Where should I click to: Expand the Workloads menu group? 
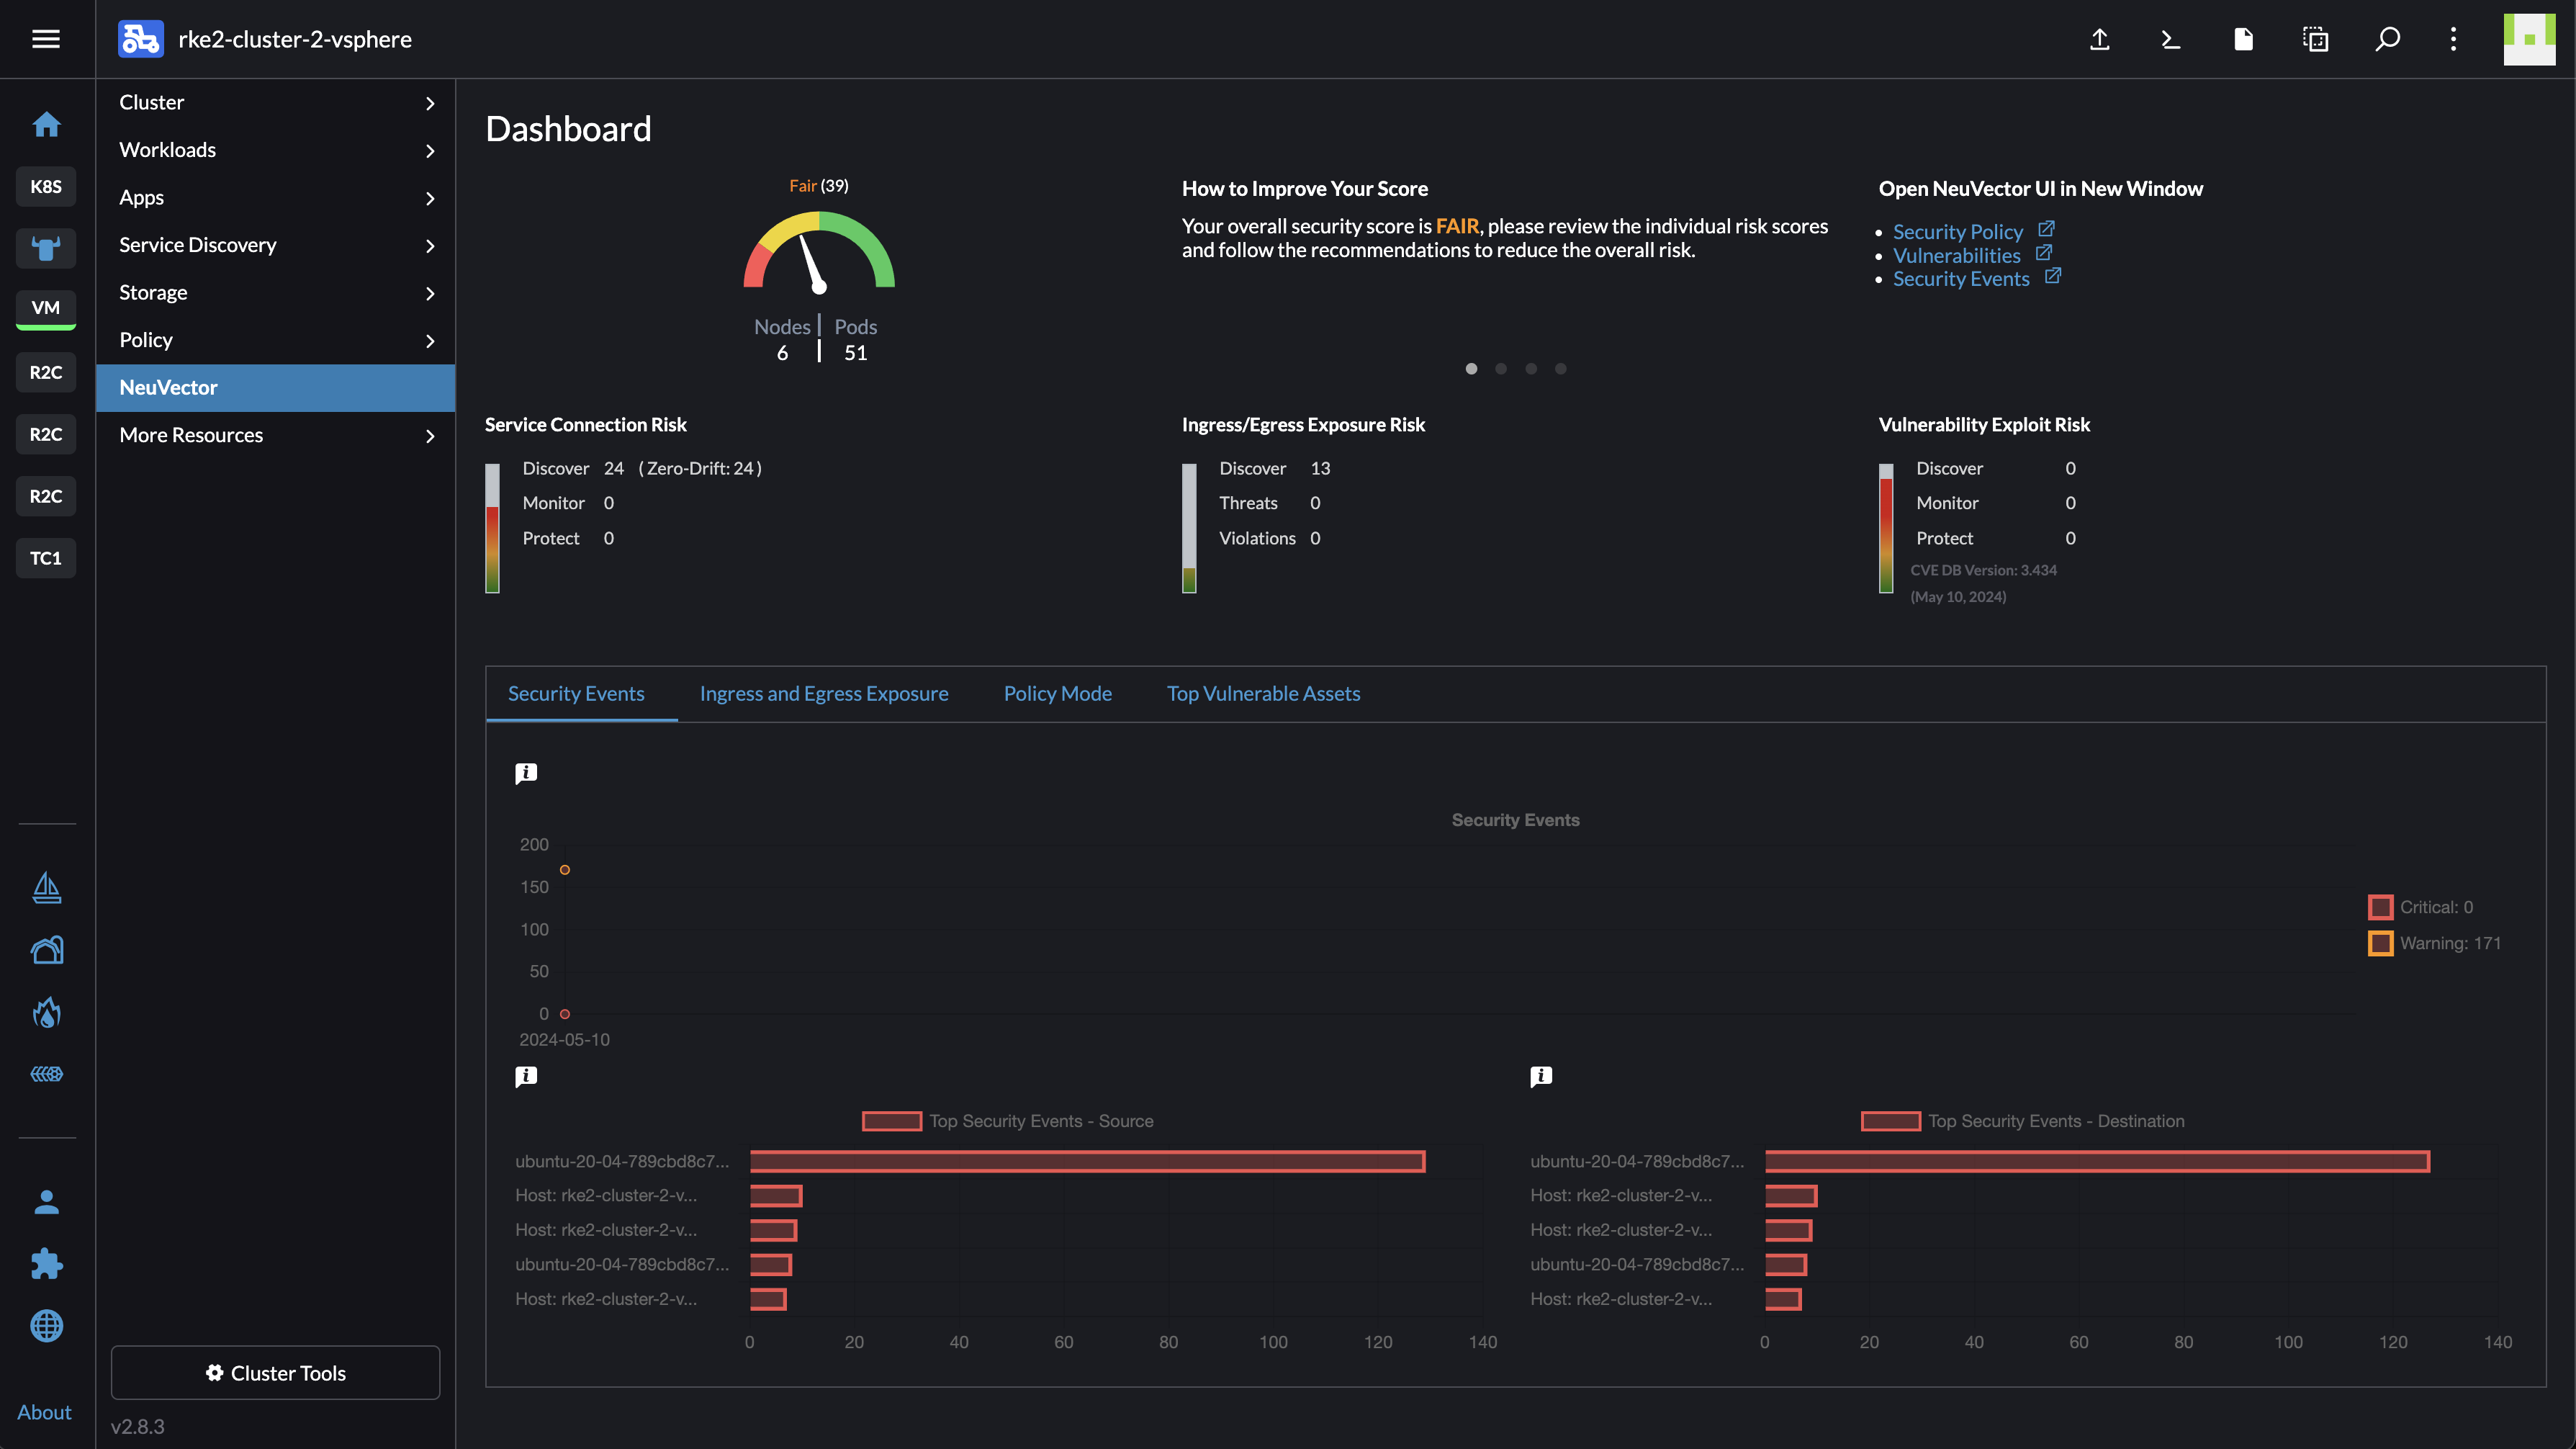click(x=276, y=150)
